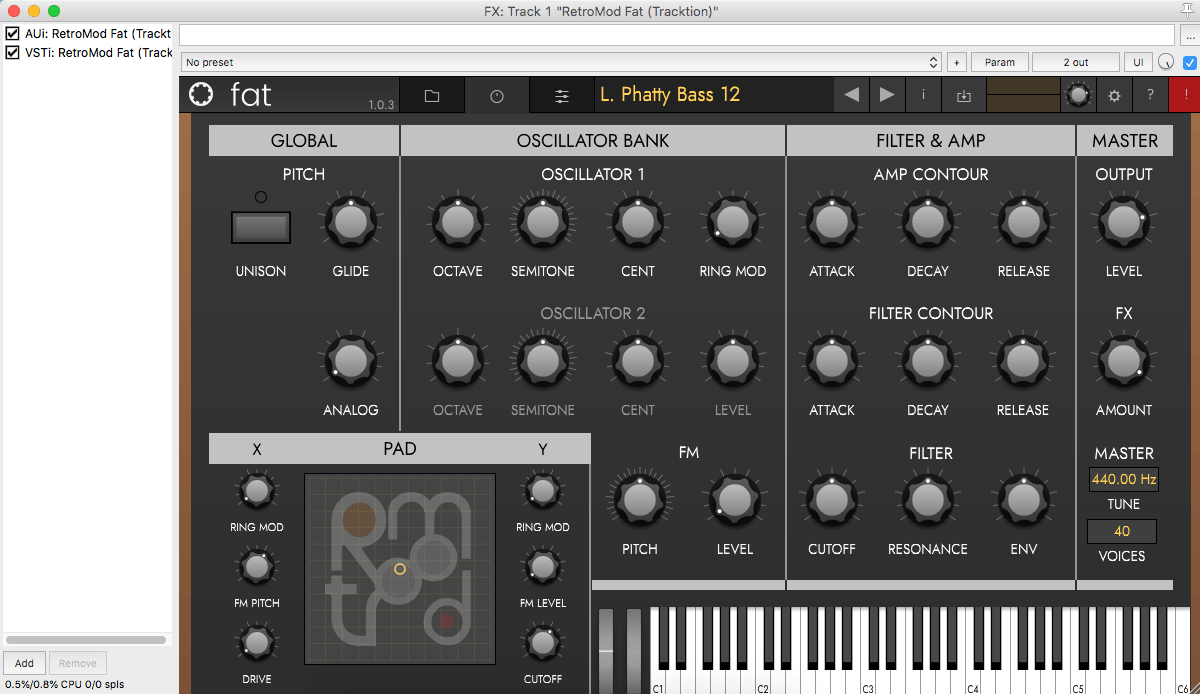This screenshot has width=1200, height=694.
Task: Click the FM section LEVEL knob
Action: pyautogui.click(x=733, y=500)
